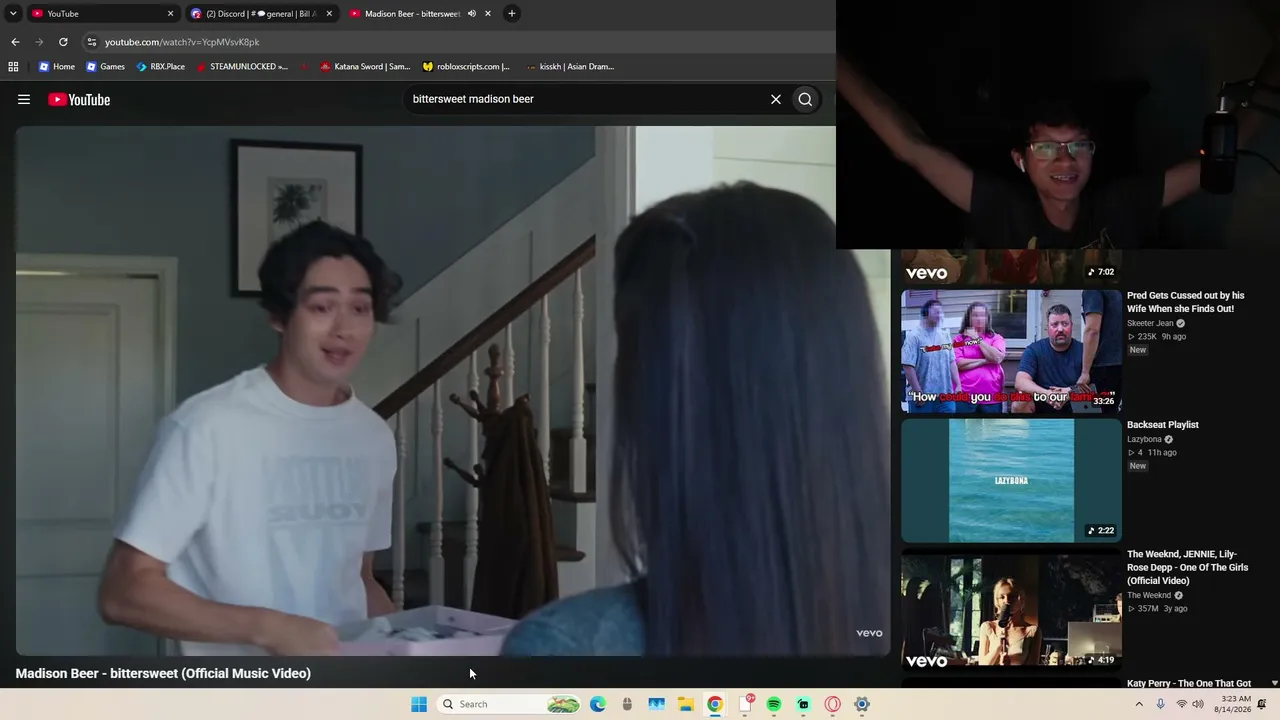
Task: Open the blue gear settings app in taskbar
Action: (x=861, y=704)
